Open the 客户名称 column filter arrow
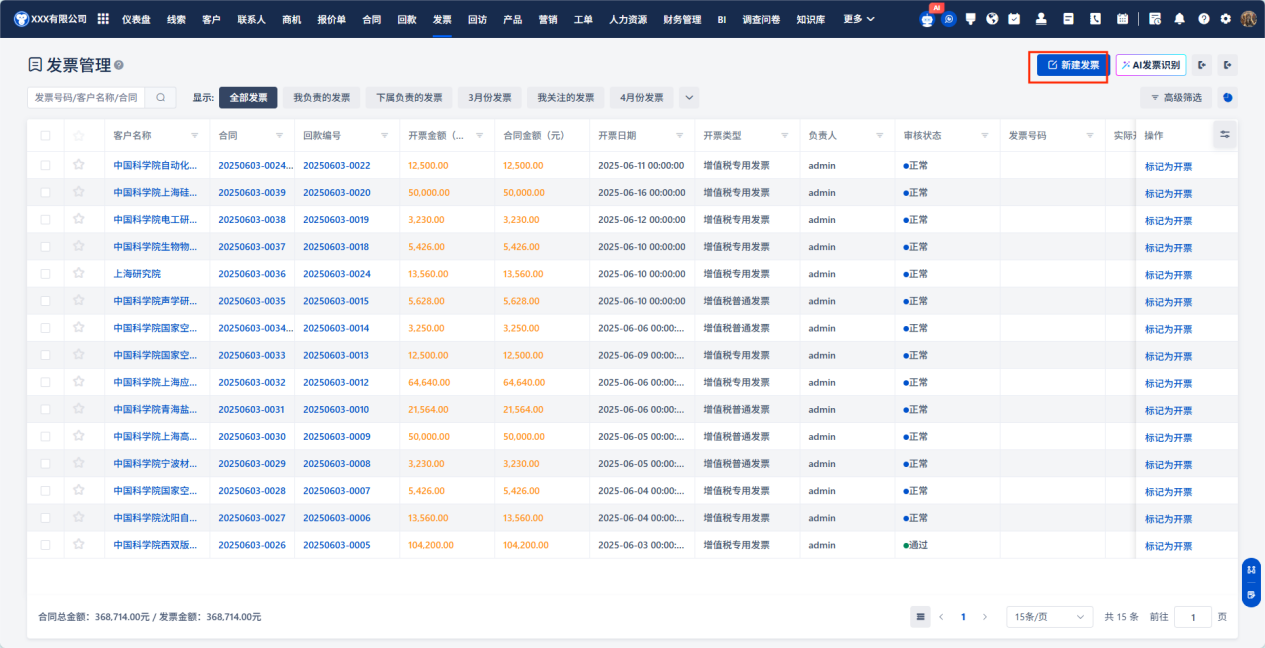 [x=195, y=135]
